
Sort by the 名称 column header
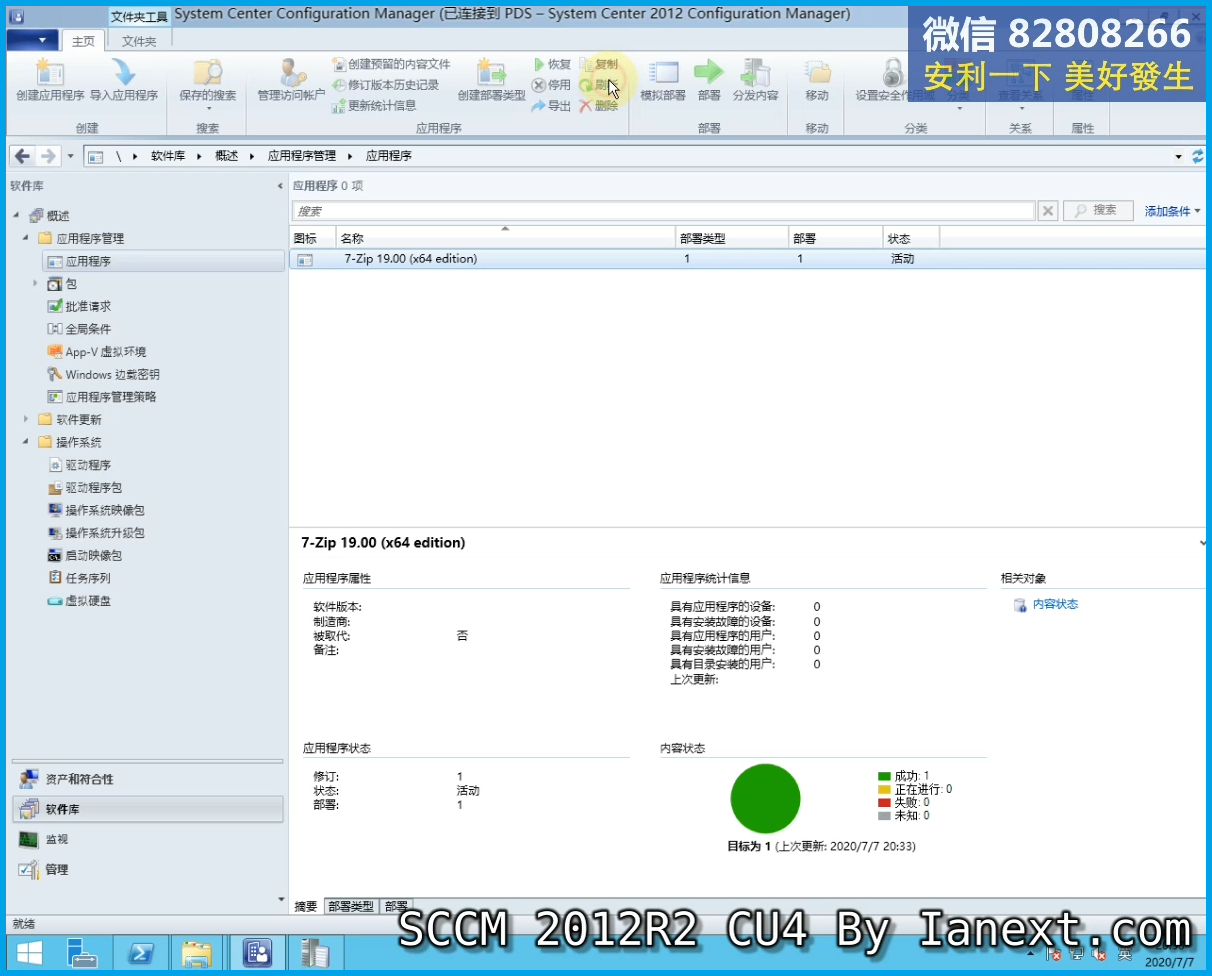pyautogui.click(x=505, y=238)
